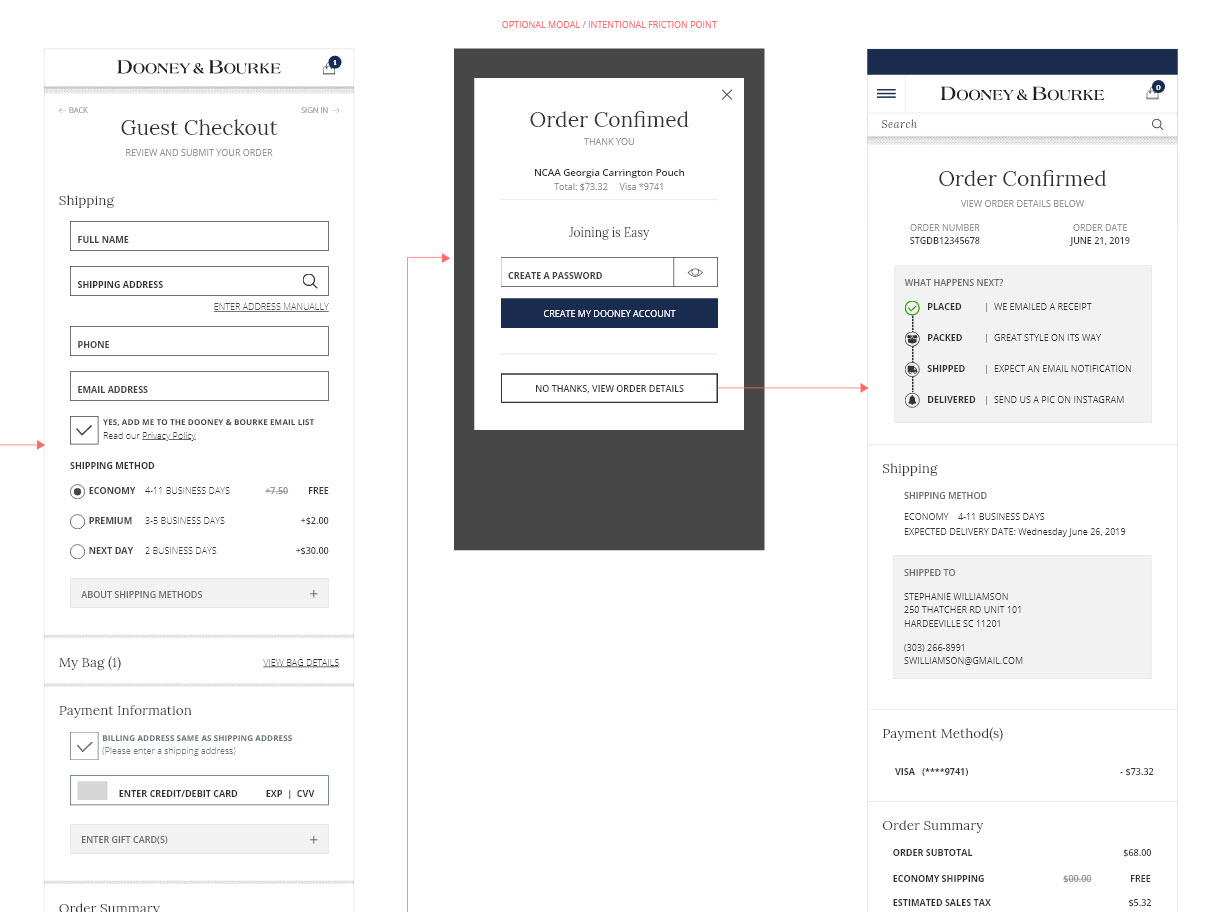Click Expected Delivery Date text
Viewport: 1218px width, 912px height.
(1014, 532)
